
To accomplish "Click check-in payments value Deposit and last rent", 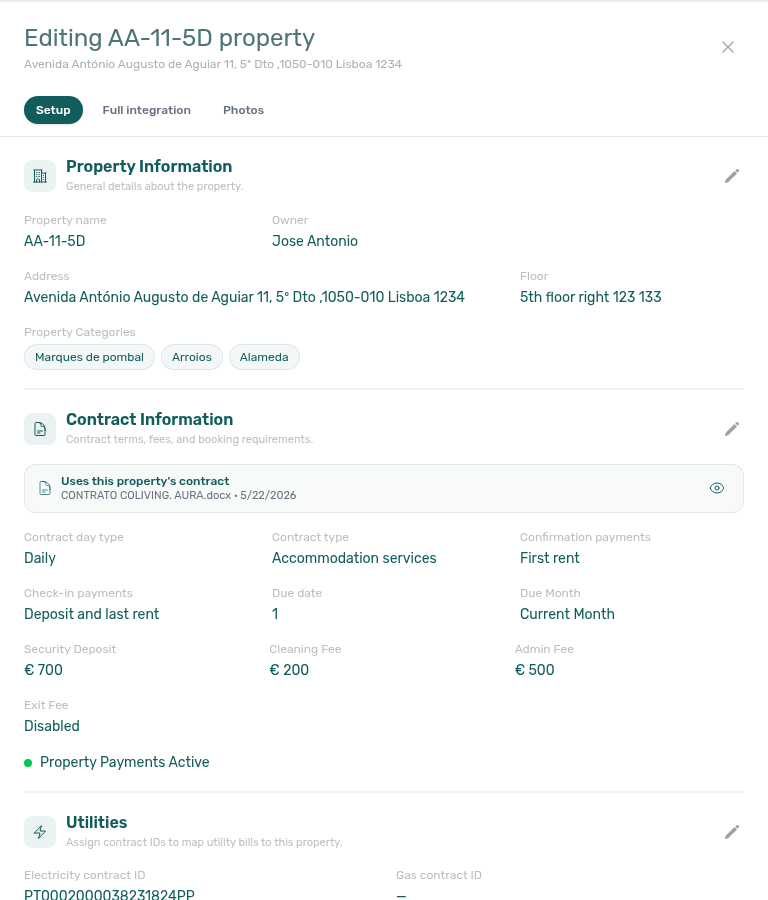I will tap(91, 614).
